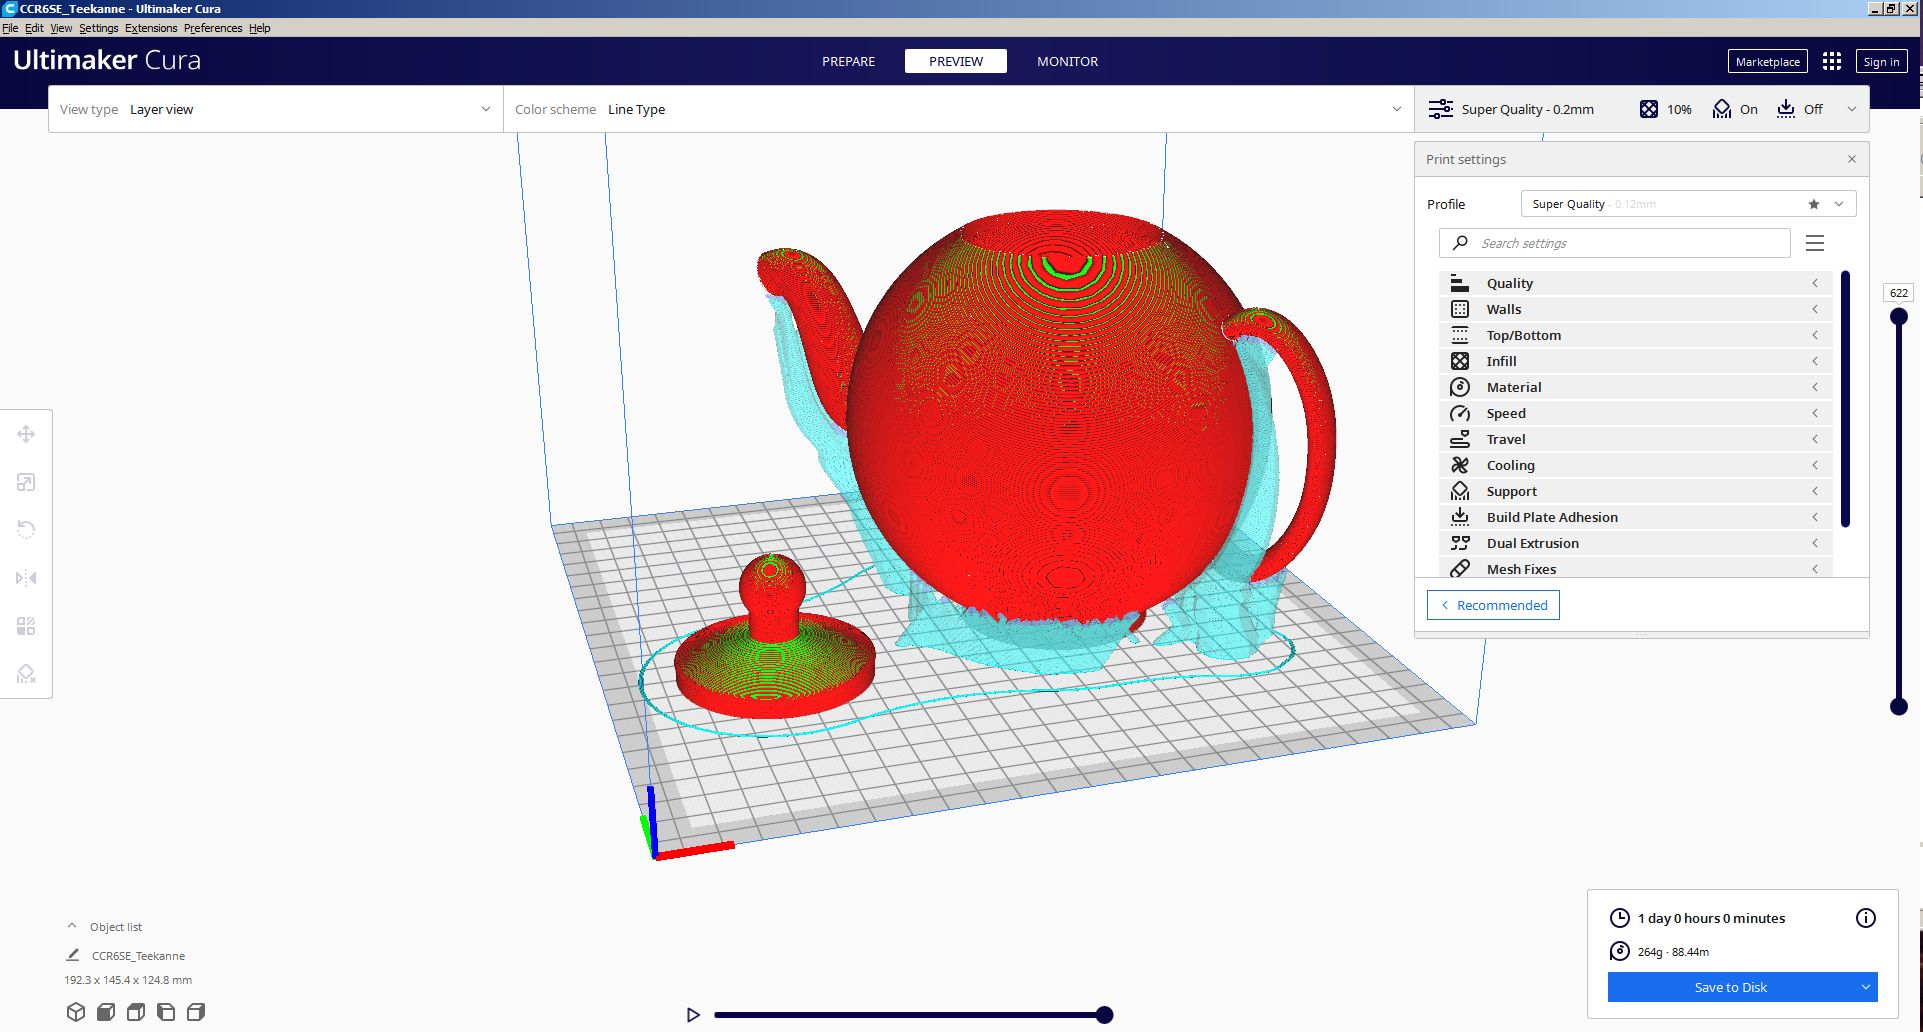
Task: Click the print time info icon
Action: pyautogui.click(x=1866, y=918)
